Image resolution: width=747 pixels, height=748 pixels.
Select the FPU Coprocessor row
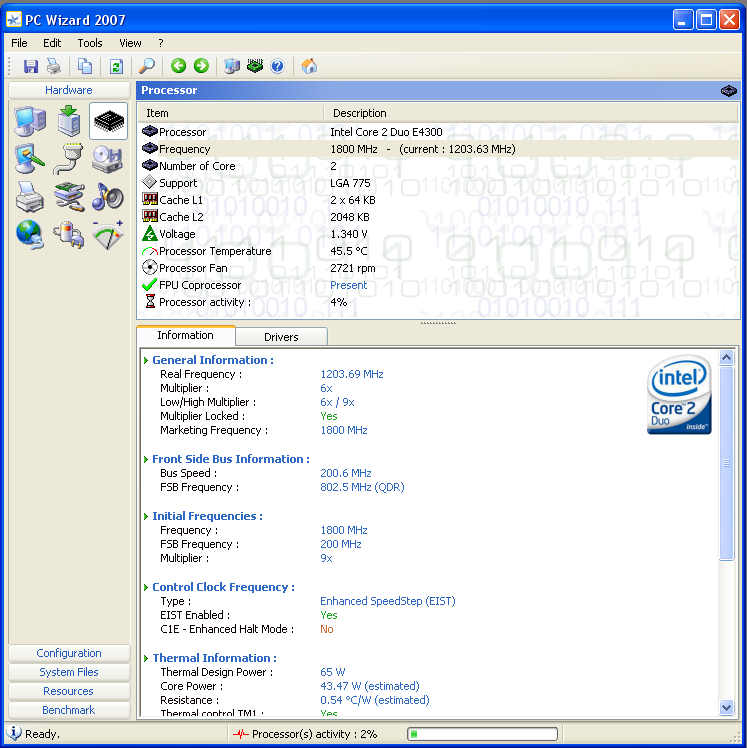coord(438,285)
